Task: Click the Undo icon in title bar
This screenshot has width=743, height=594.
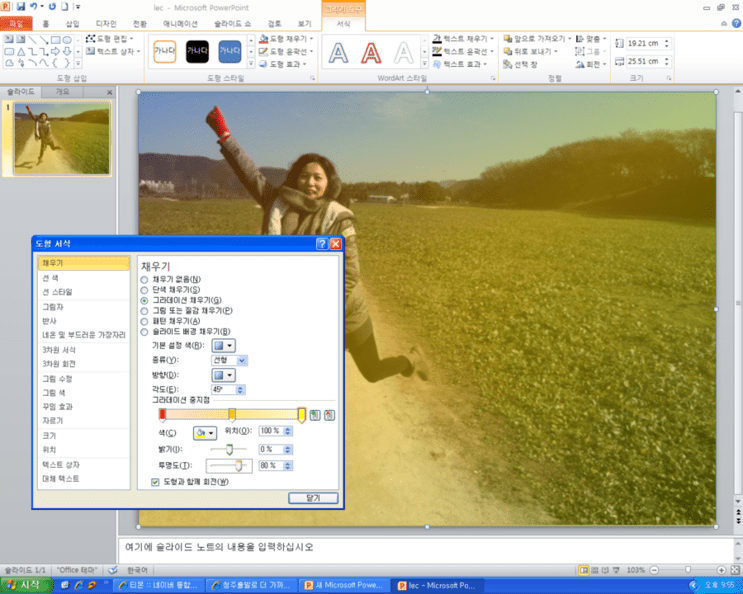Action: coord(34,7)
